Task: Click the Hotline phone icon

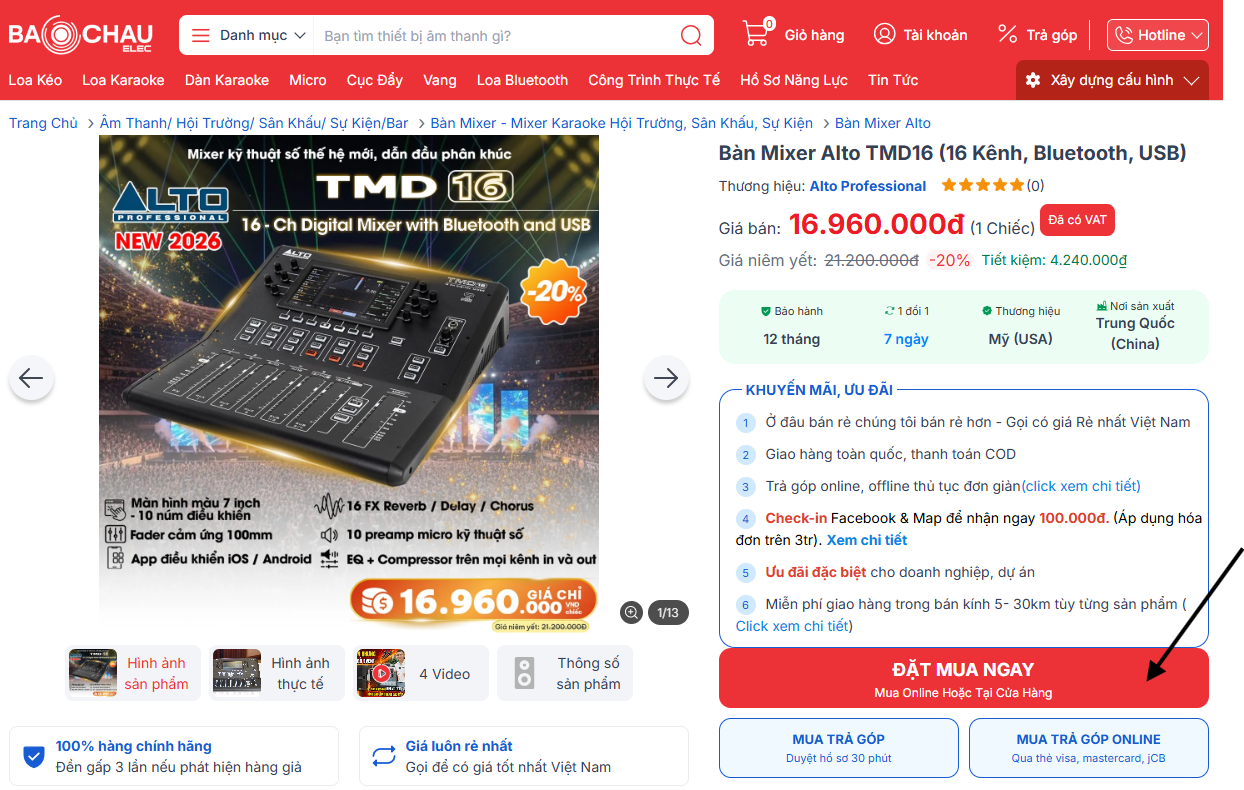Action: click(x=1124, y=35)
